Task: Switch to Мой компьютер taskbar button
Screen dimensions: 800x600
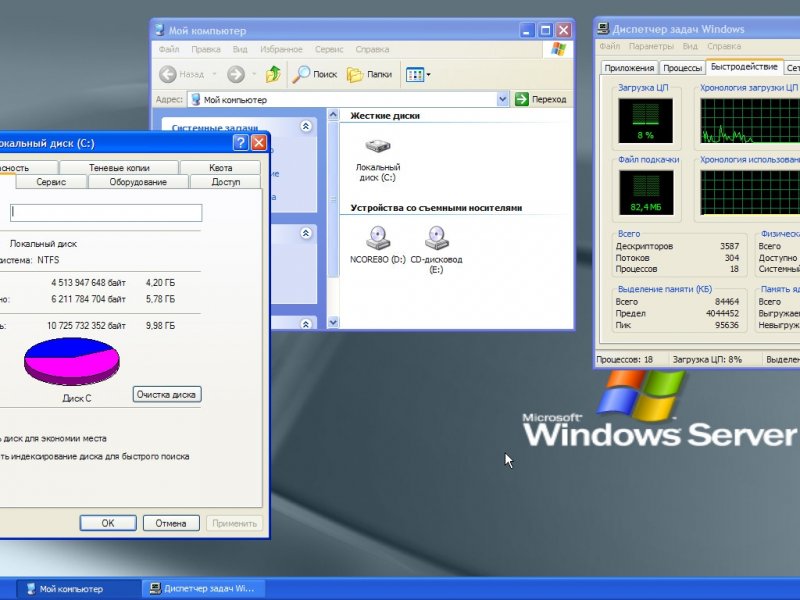Action: pos(79,589)
